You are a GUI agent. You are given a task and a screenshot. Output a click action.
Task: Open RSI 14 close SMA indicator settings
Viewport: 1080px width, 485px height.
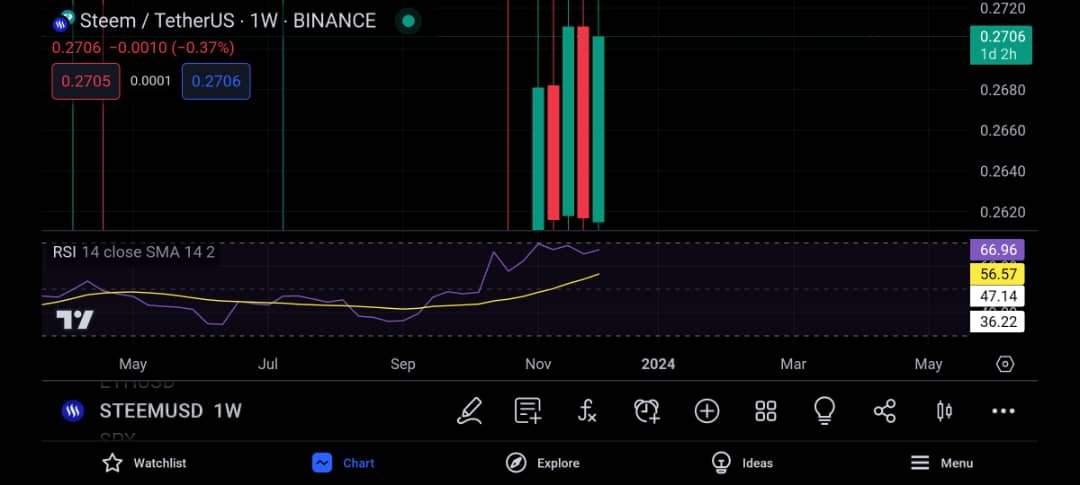point(134,252)
